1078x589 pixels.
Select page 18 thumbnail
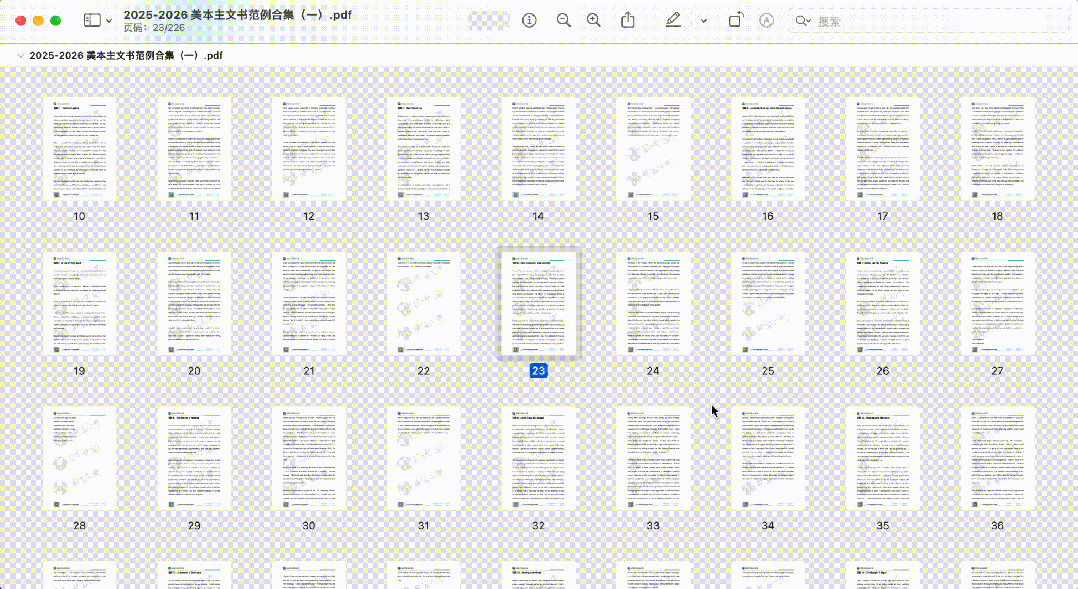(x=998, y=149)
